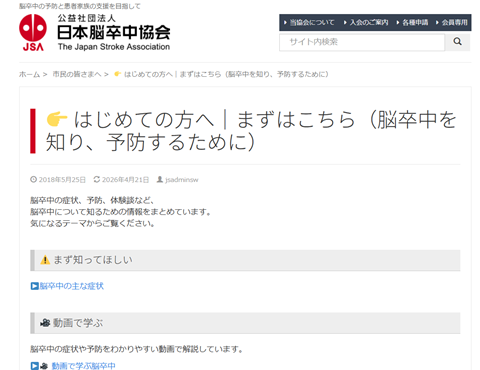Open the 動画で学ぶ脳卒中 link

(x=83, y=366)
